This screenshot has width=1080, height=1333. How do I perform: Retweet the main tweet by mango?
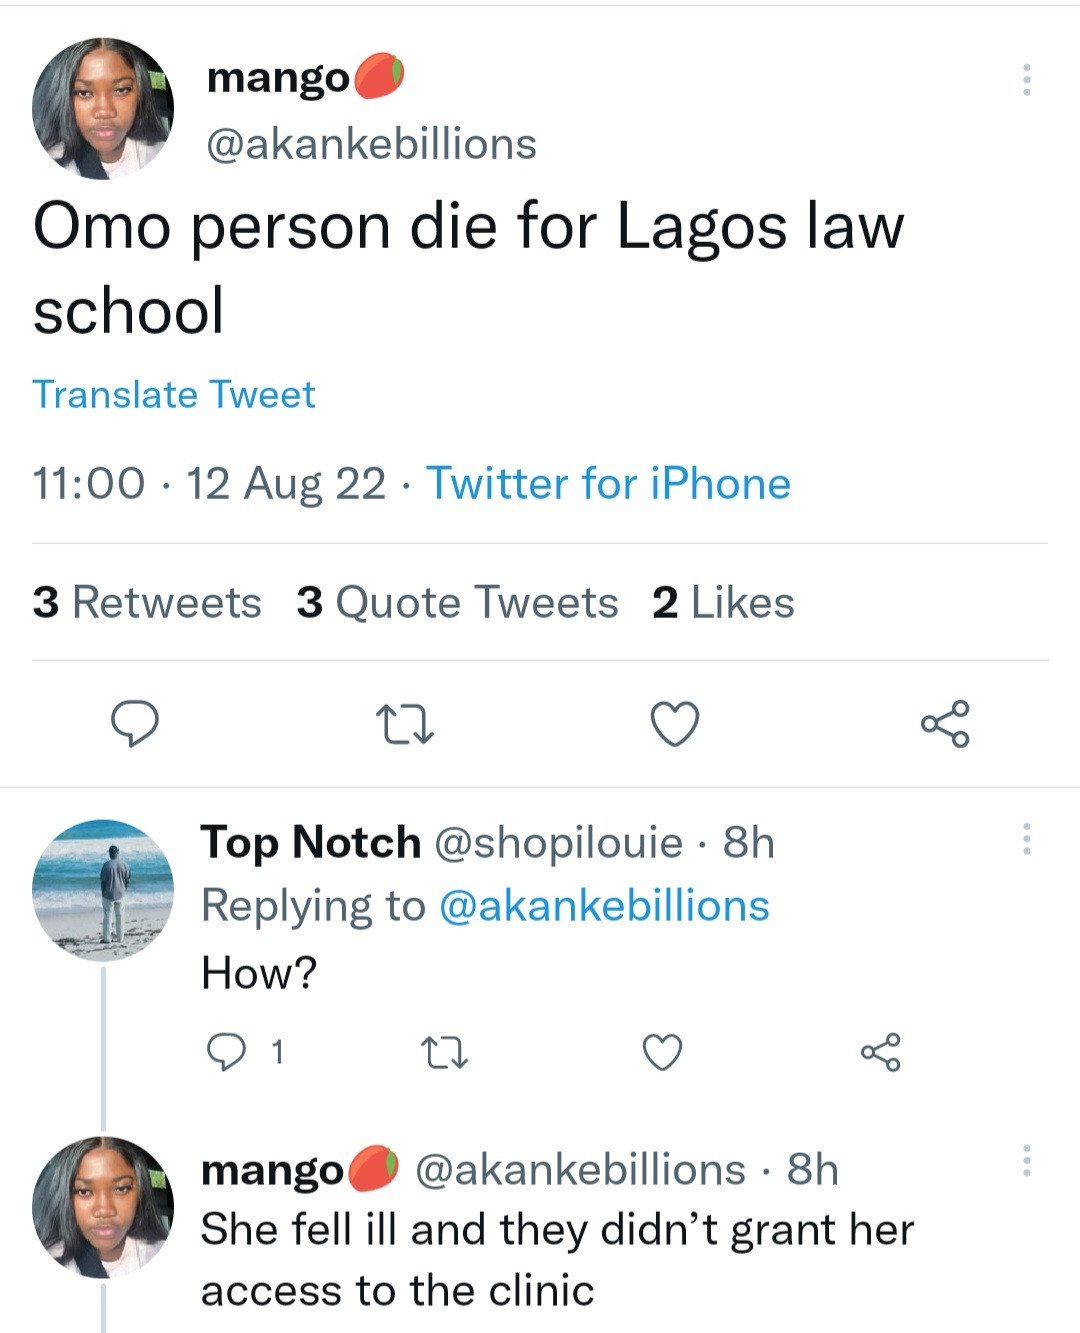point(404,724)
